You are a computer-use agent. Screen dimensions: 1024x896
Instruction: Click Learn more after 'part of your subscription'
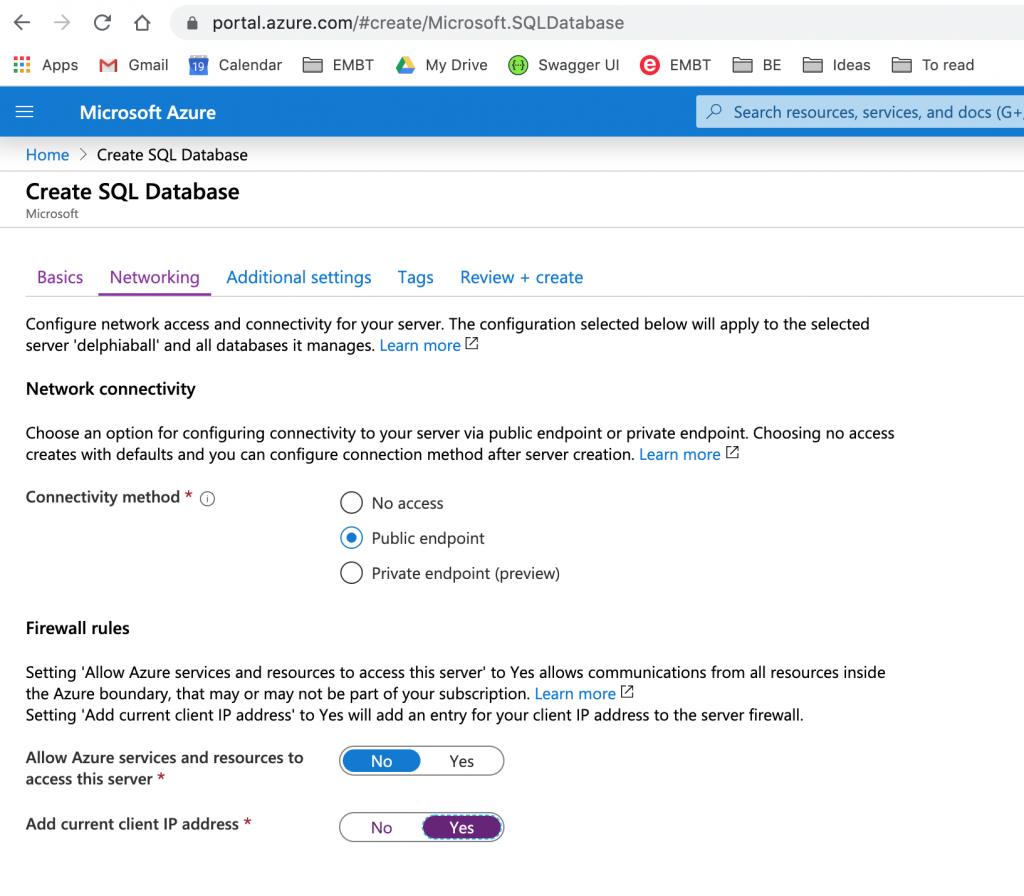pyautogui.click(x=575, y=694)
